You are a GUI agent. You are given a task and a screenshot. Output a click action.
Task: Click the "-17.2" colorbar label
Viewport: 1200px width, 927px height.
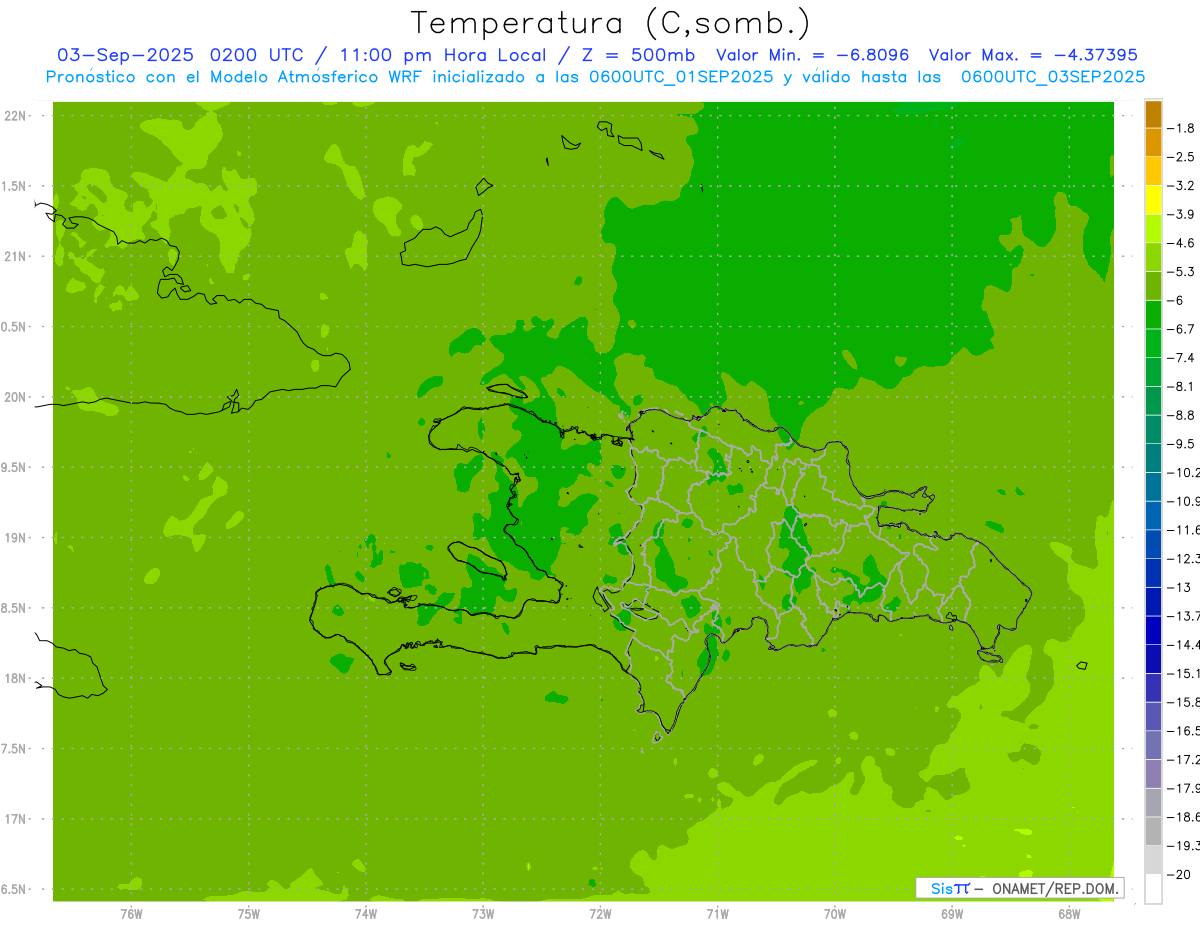coord(1184,760)
